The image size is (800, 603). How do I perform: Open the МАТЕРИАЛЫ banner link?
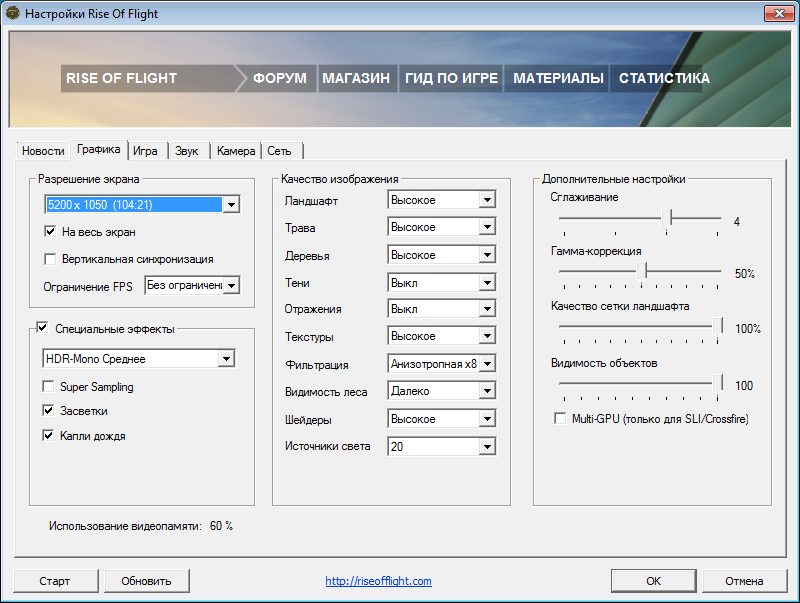point(558,78)
